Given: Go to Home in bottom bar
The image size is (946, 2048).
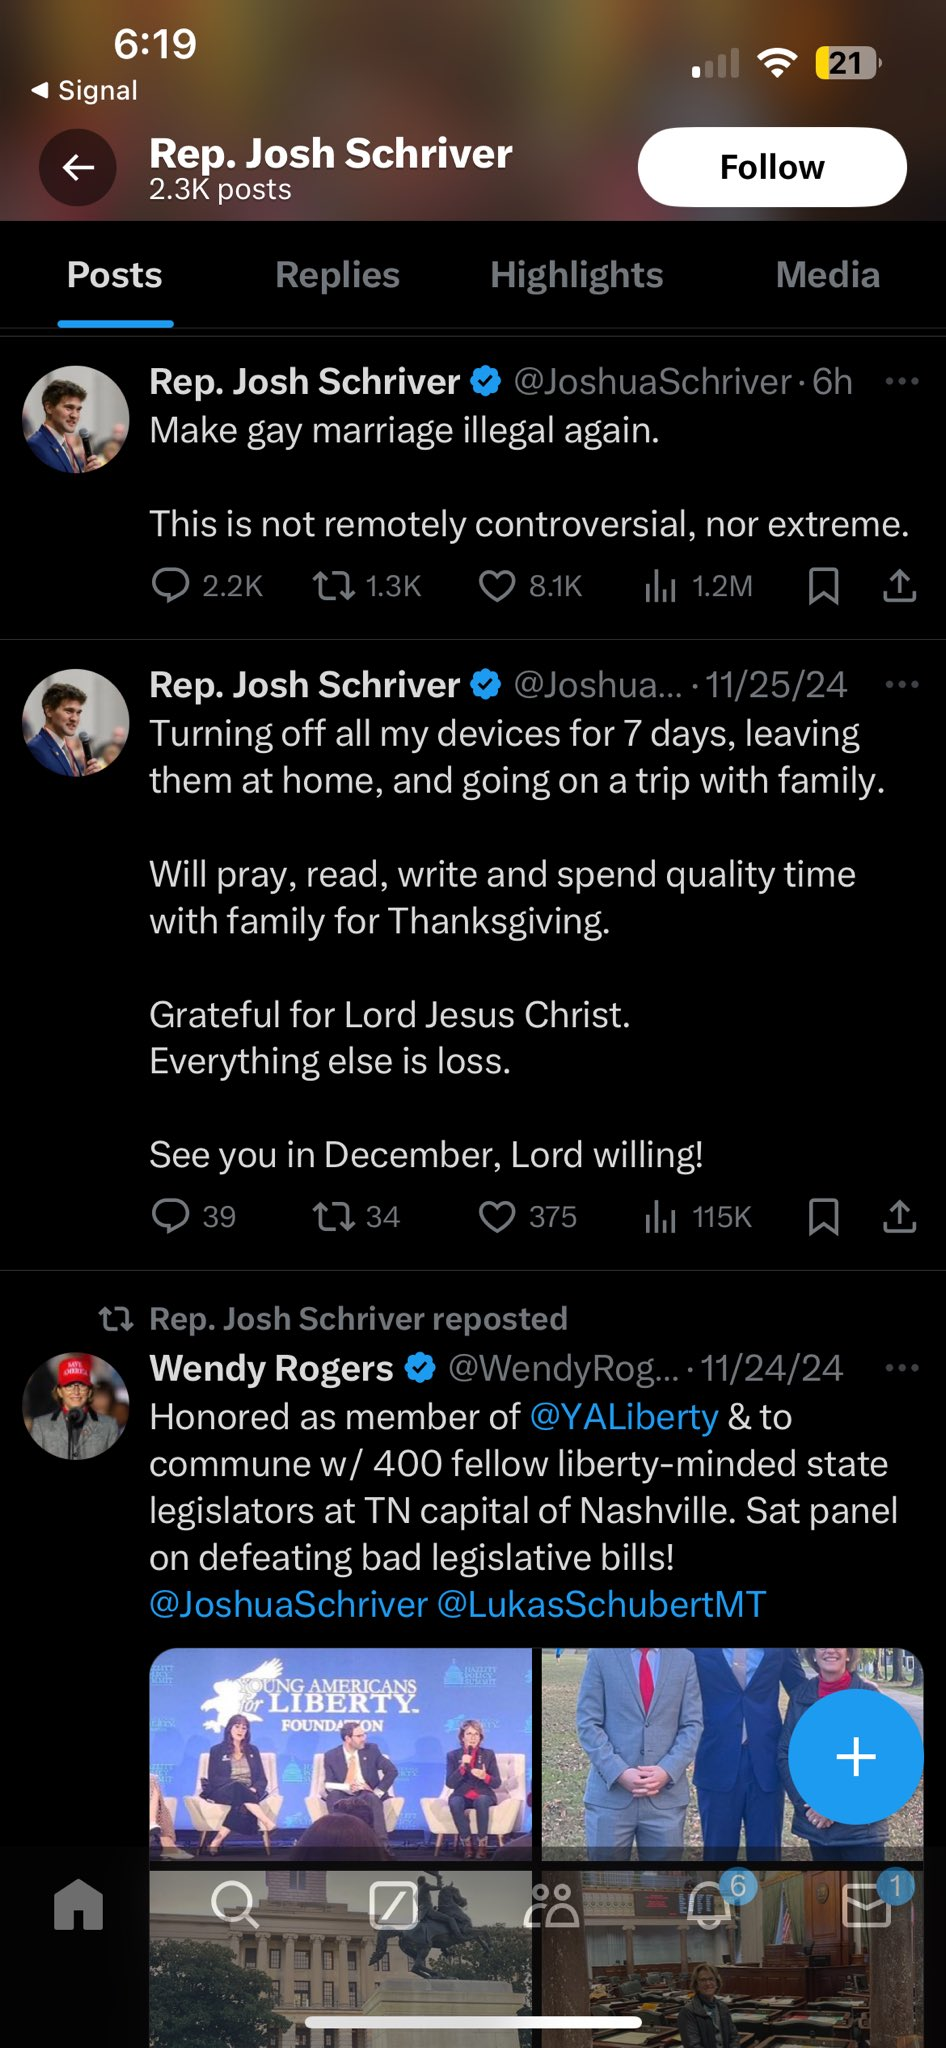Looking at the screenshot, I should (79, 1904).
